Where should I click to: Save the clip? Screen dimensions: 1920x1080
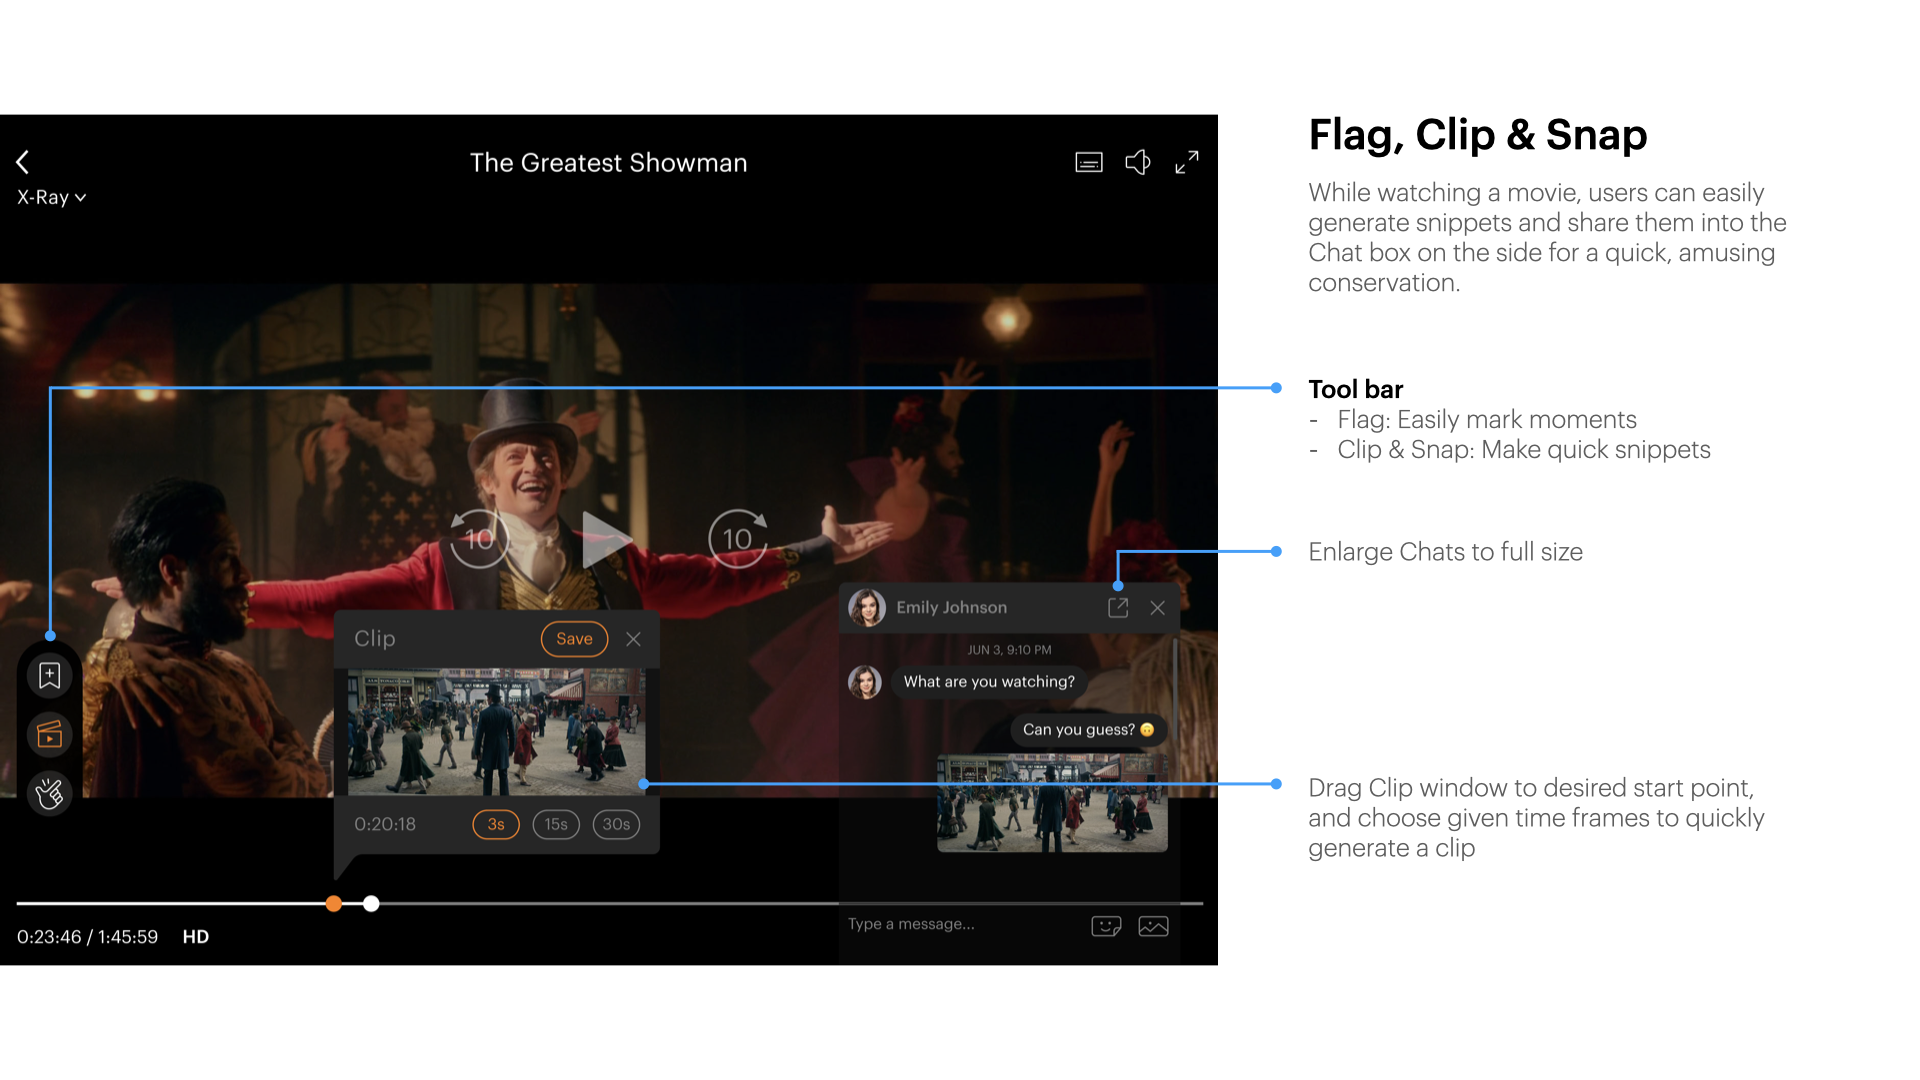coord(574,639)
